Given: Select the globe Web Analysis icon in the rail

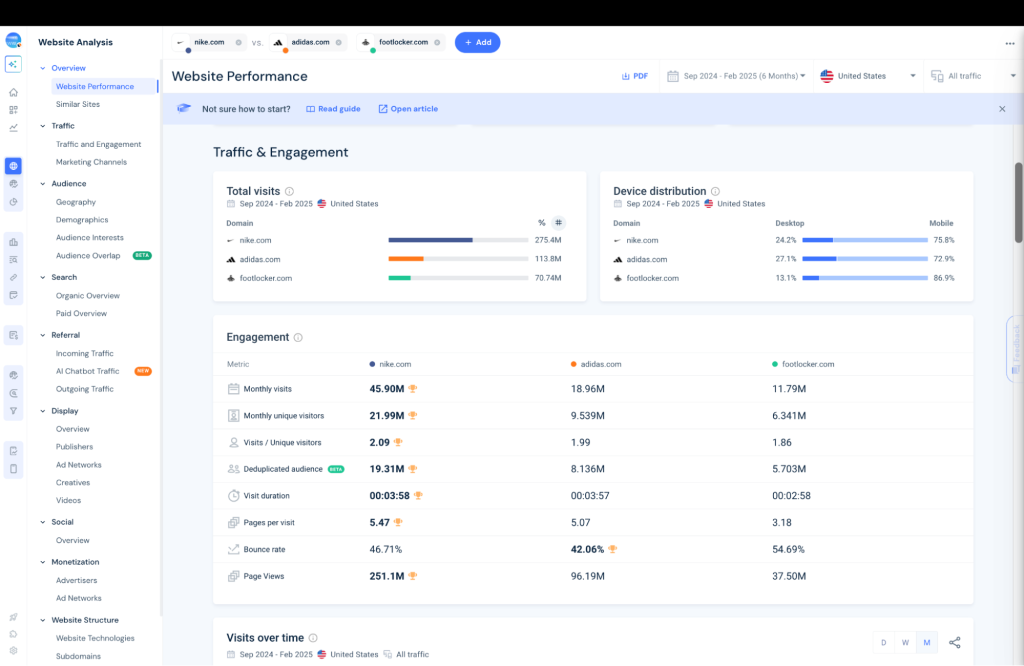Looking at the screenshot, I should click(12, 165).
